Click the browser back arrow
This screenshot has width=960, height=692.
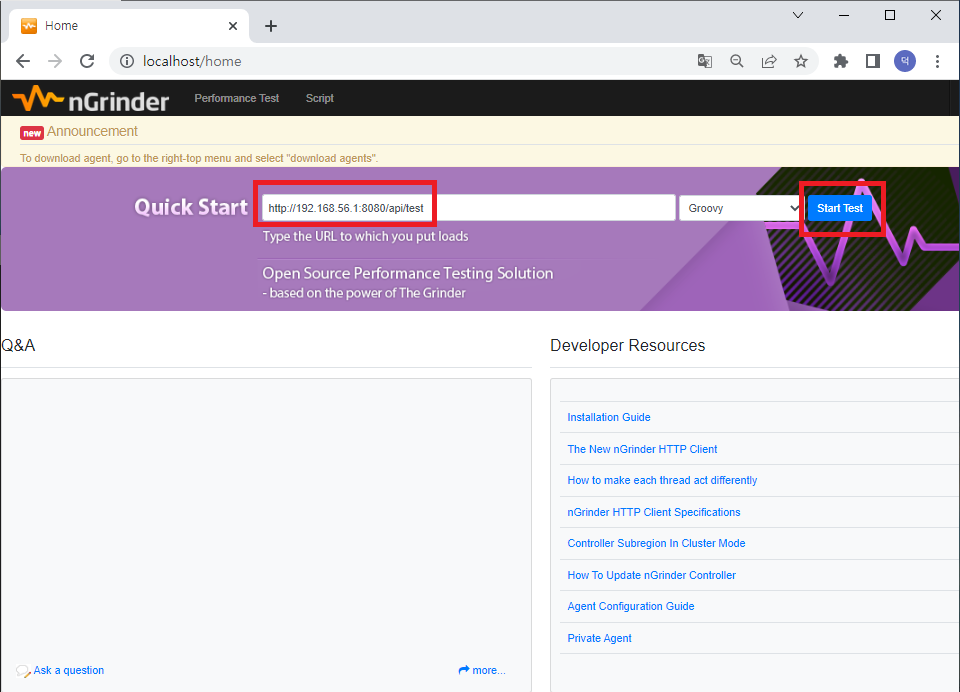(23, 61)
